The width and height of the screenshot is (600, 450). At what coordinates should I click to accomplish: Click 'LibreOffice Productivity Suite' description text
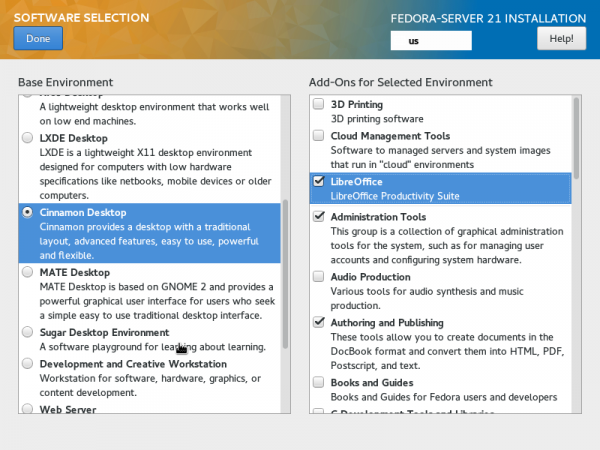coord(395,196)
